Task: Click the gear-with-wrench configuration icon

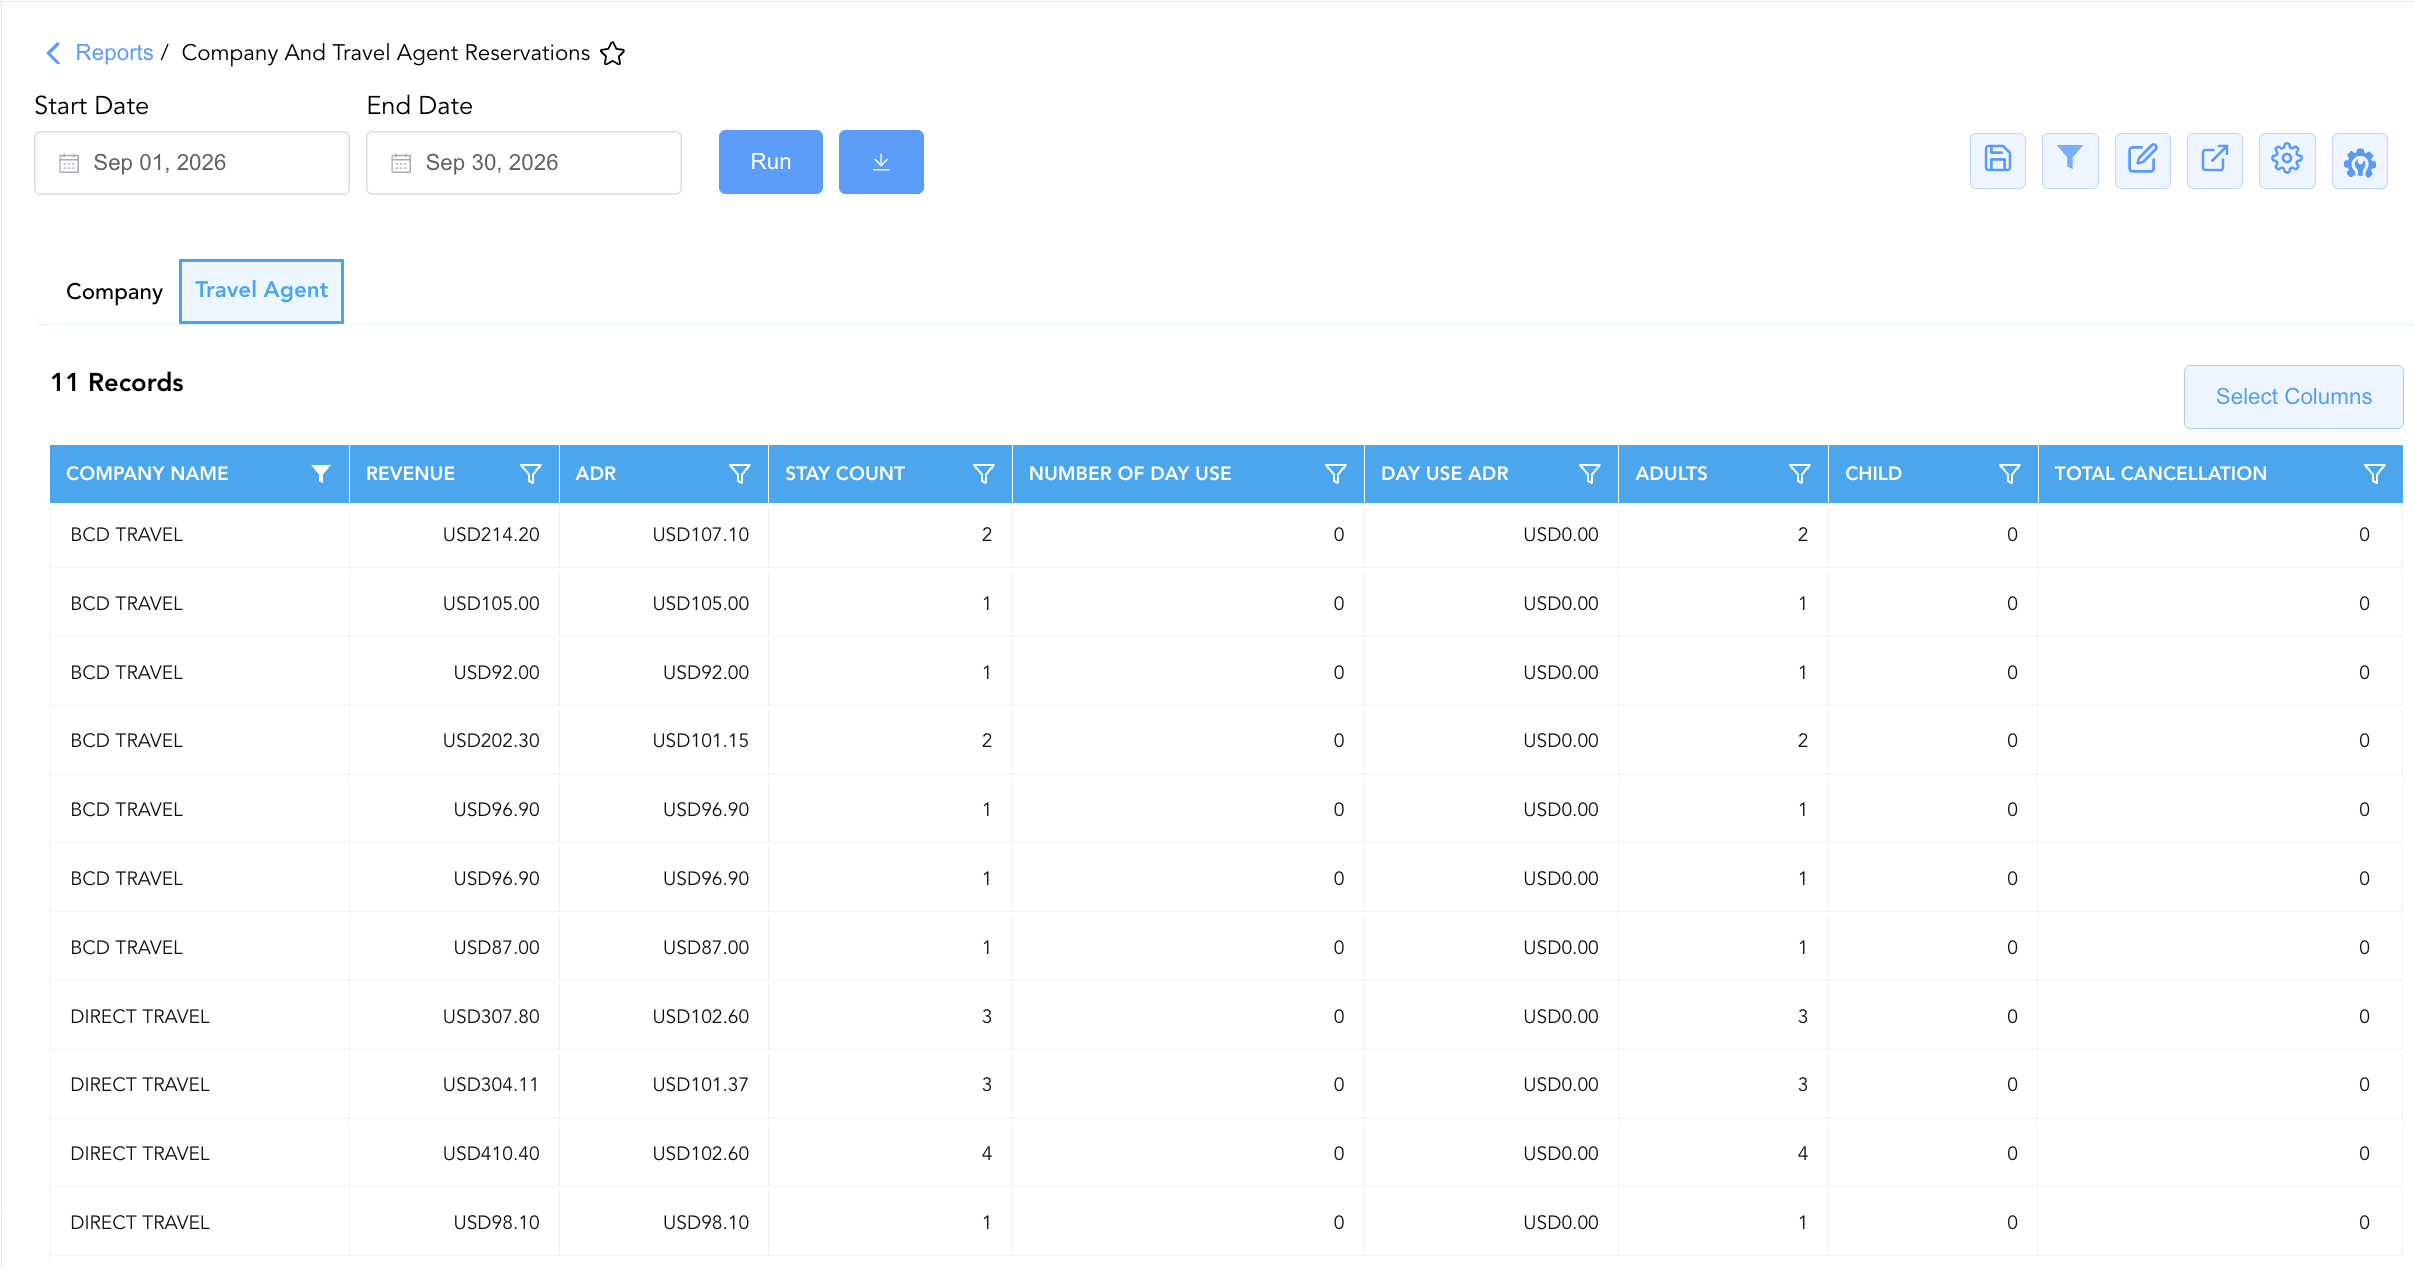Action: click(2360, 160)
